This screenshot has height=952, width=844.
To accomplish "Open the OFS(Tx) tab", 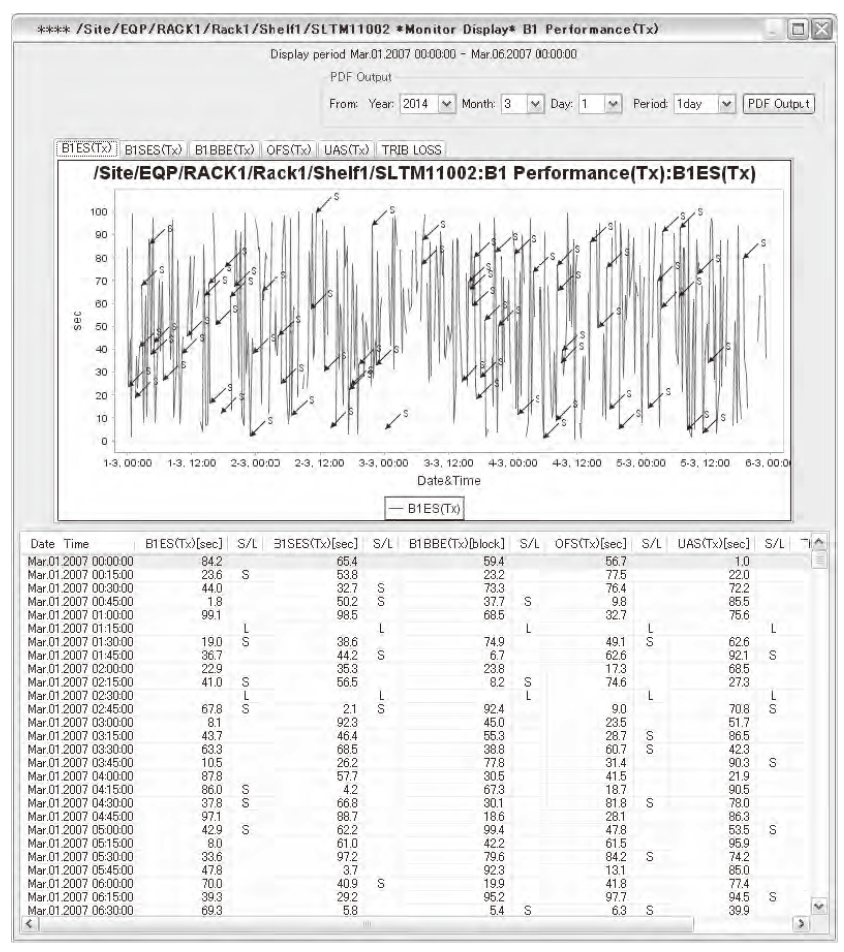I will coord(288,149).
